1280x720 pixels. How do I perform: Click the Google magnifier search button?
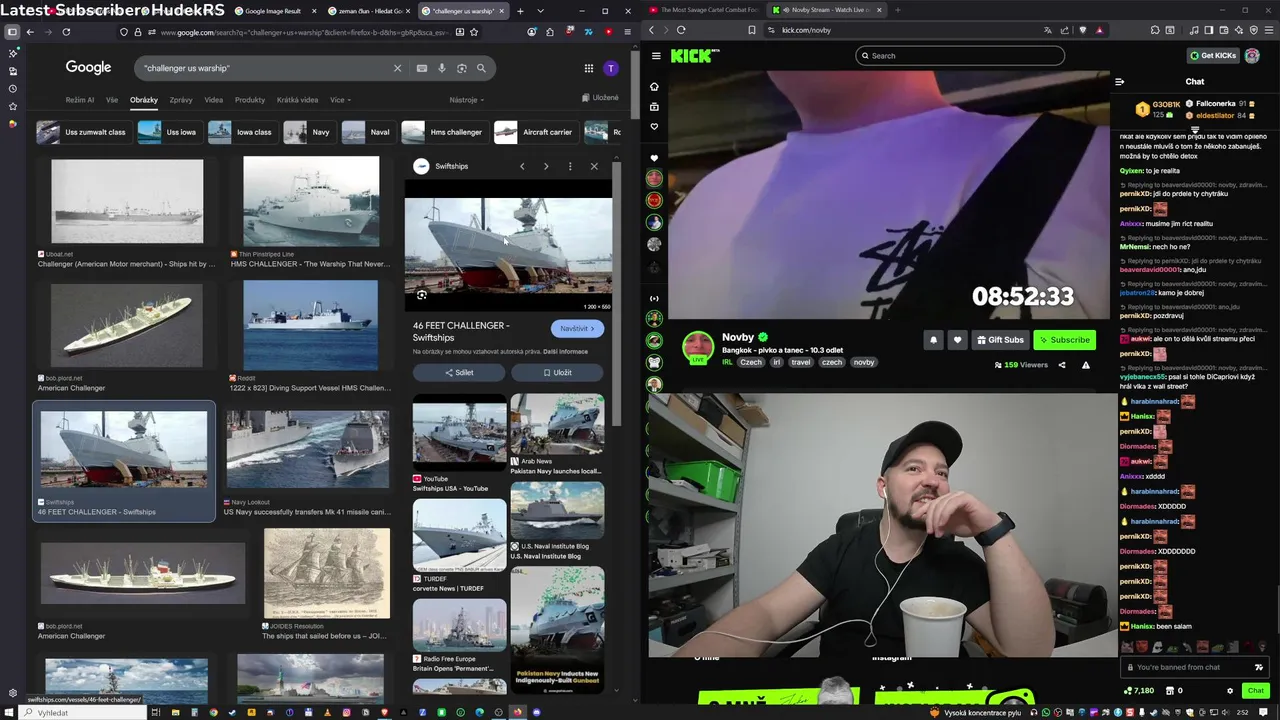(481, 68)
